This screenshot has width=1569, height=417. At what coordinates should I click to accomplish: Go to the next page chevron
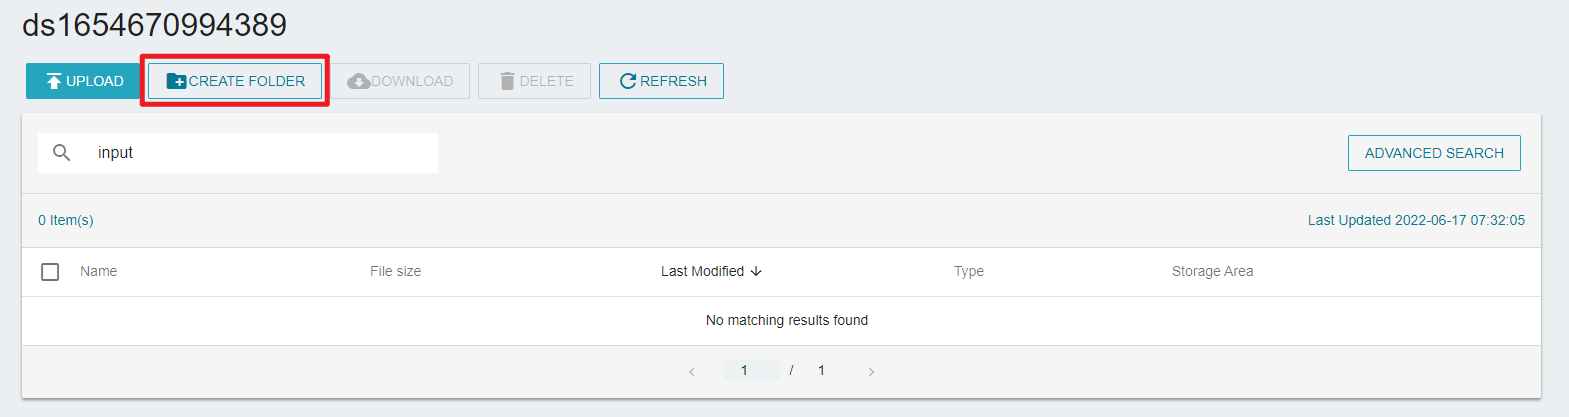[871, 372]
